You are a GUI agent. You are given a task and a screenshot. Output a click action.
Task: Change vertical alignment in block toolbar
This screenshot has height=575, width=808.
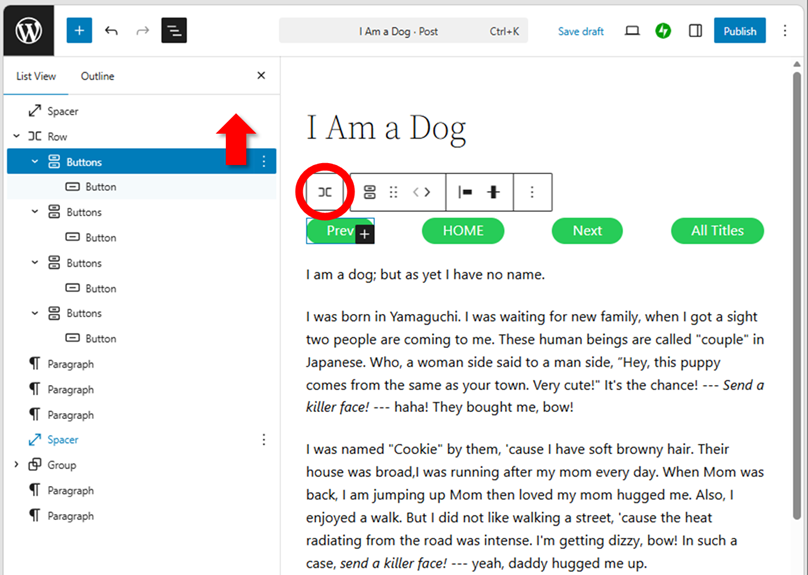coord(493,192)
